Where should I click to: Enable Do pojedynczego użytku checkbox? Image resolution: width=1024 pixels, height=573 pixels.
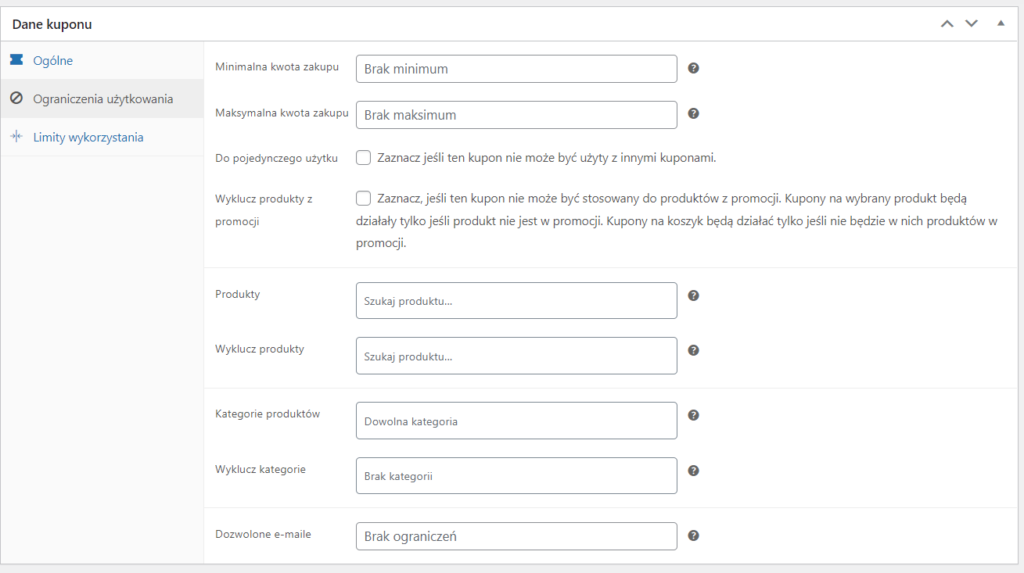click(363, 157)
